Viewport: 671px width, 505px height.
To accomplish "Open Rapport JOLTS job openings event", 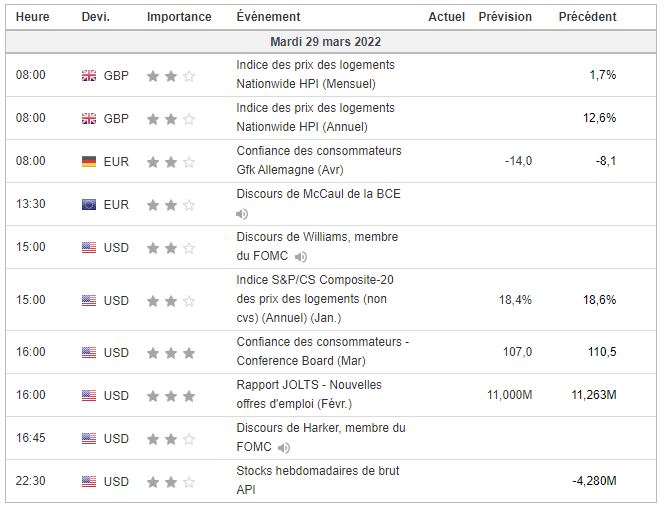I will [x=309, y=395].
